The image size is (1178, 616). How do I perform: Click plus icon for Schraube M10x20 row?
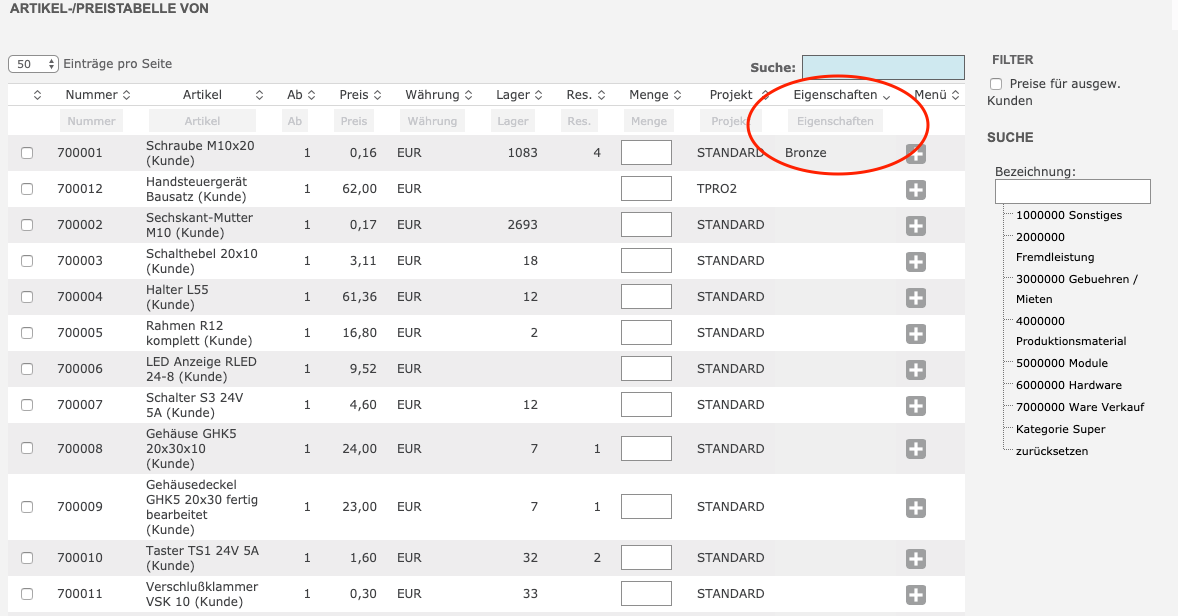(915, 154)
